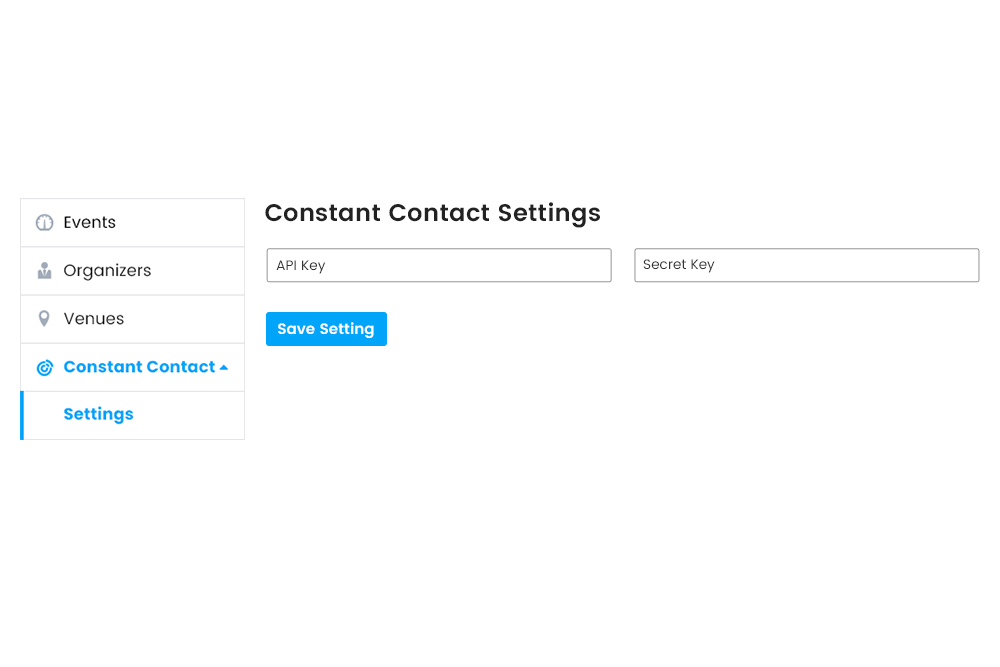This screenshot has height=667, width=1000.
Task: Click into the API Key field
Action: [x=438, y=265]
